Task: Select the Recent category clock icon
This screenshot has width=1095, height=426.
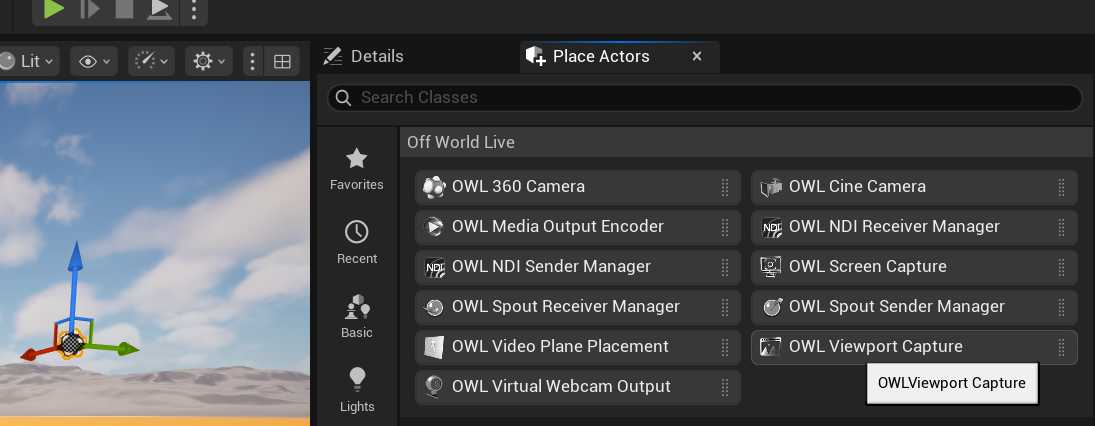Action: tap(357, 243)
